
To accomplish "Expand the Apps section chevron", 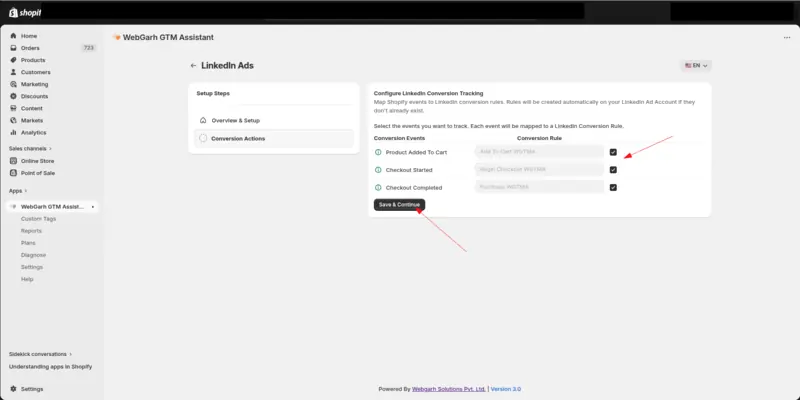I will [x=26, y=191].
